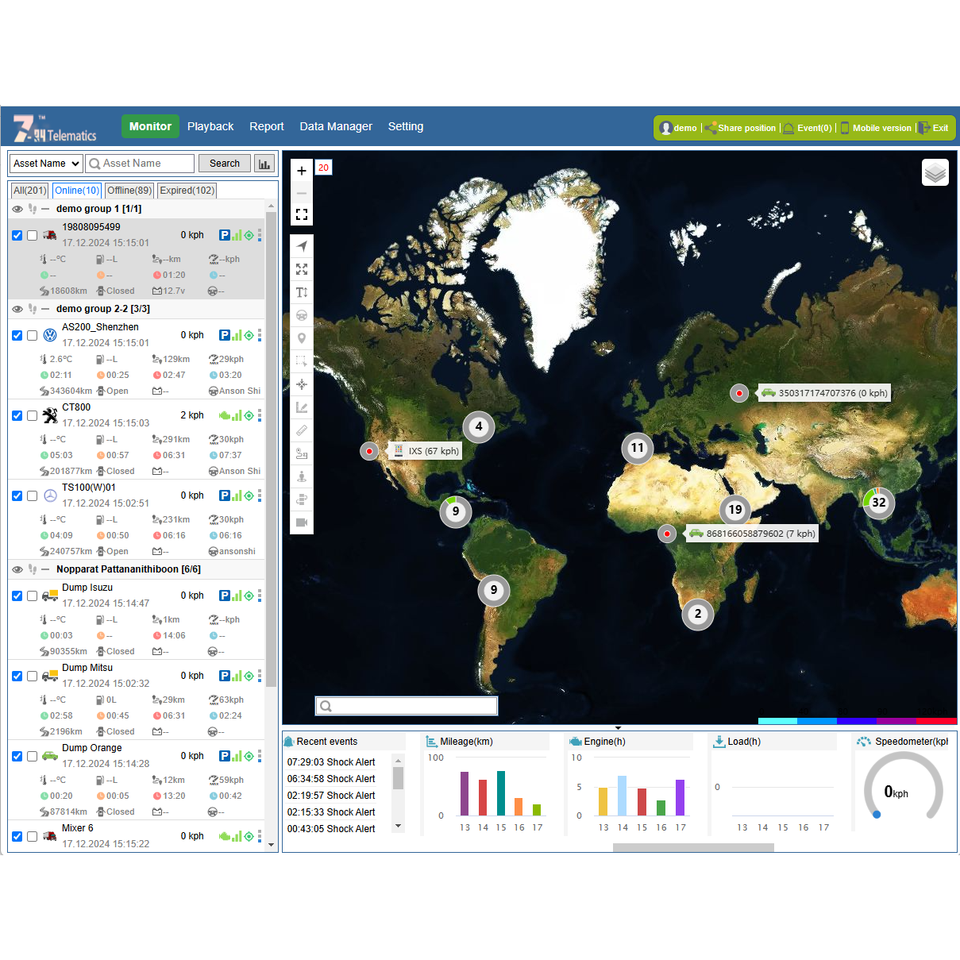
Task: Switch to the Monitor tab
Action: (150, 126)
